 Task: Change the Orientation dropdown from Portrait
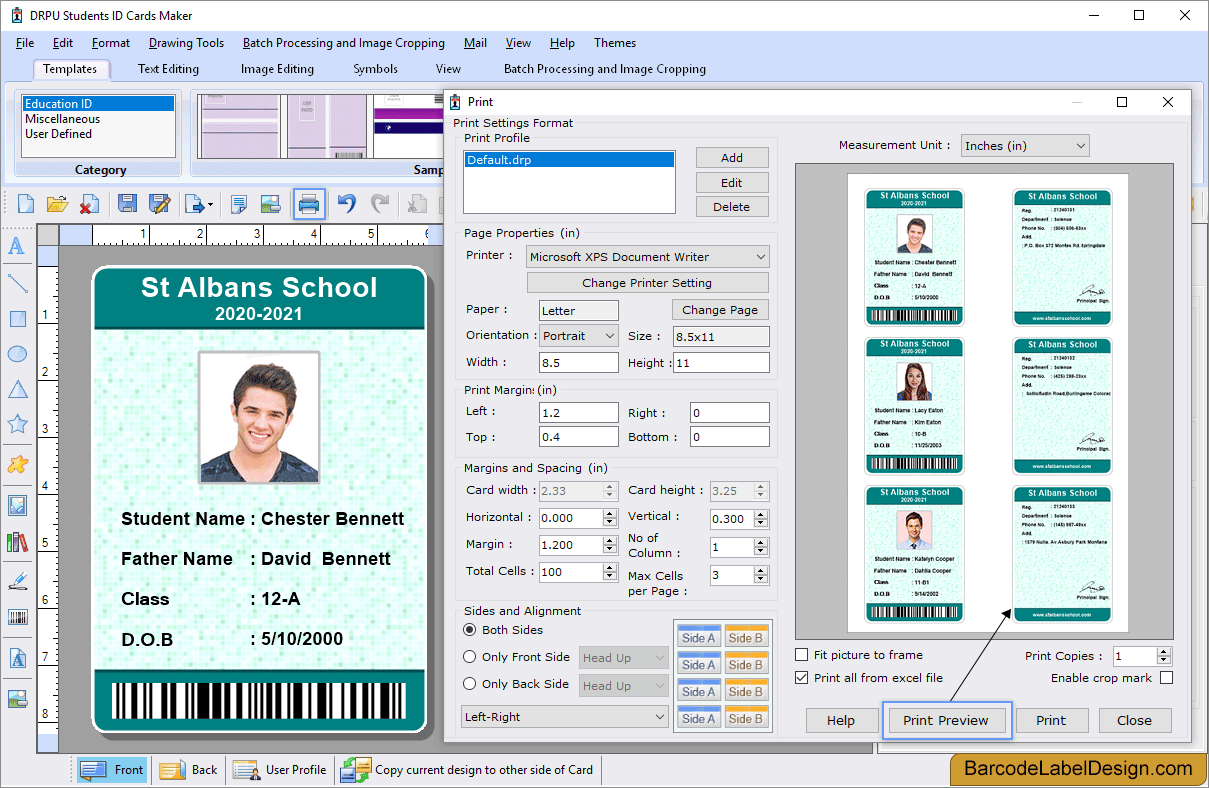coord(578,336)
